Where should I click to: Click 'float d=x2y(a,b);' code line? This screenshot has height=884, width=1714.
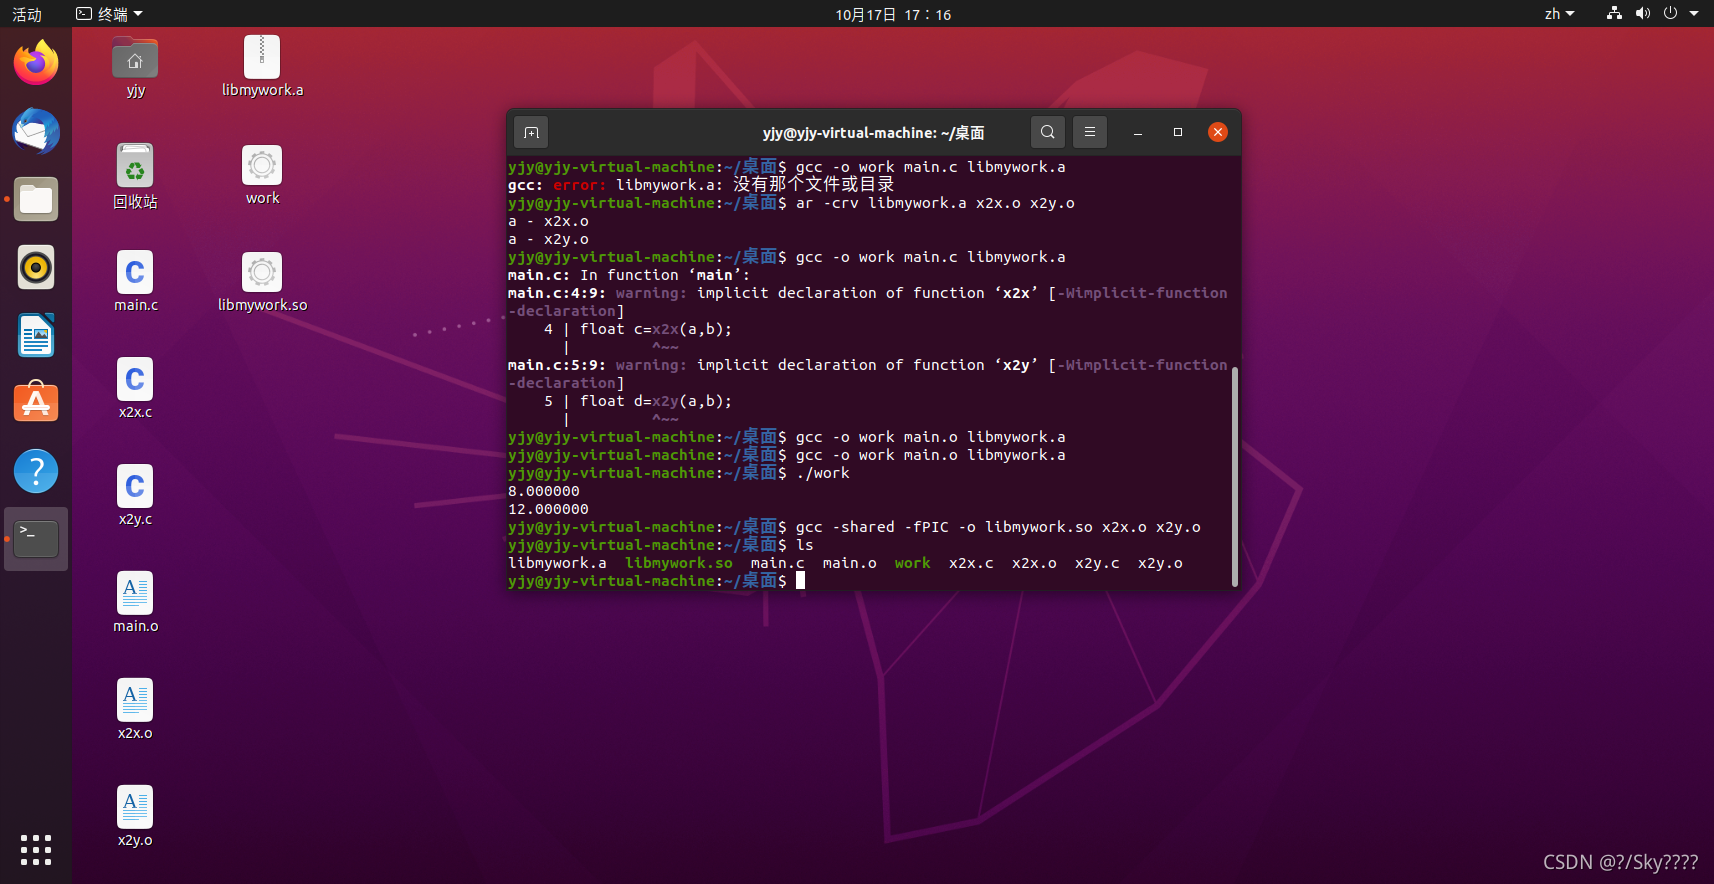point(656,401)
